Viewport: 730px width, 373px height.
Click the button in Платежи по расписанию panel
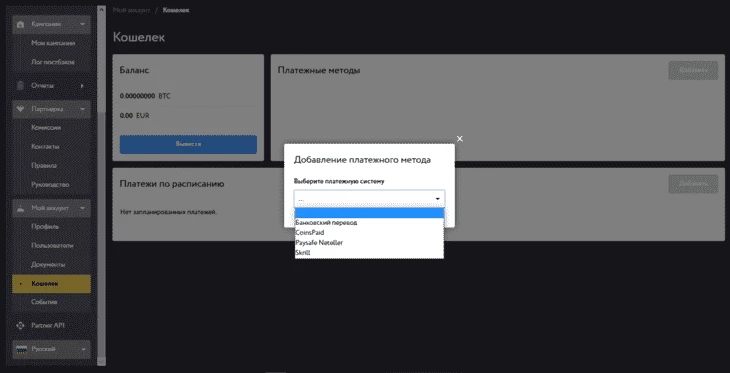693,184
